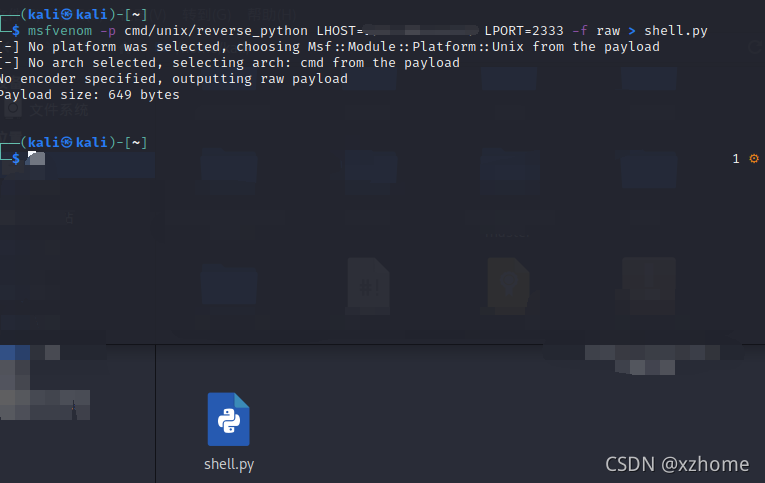Screen dimensions: 765x483
Task: Click the LPORT=2333 argument
Action: pyautogui.click(x=523, y=31)
